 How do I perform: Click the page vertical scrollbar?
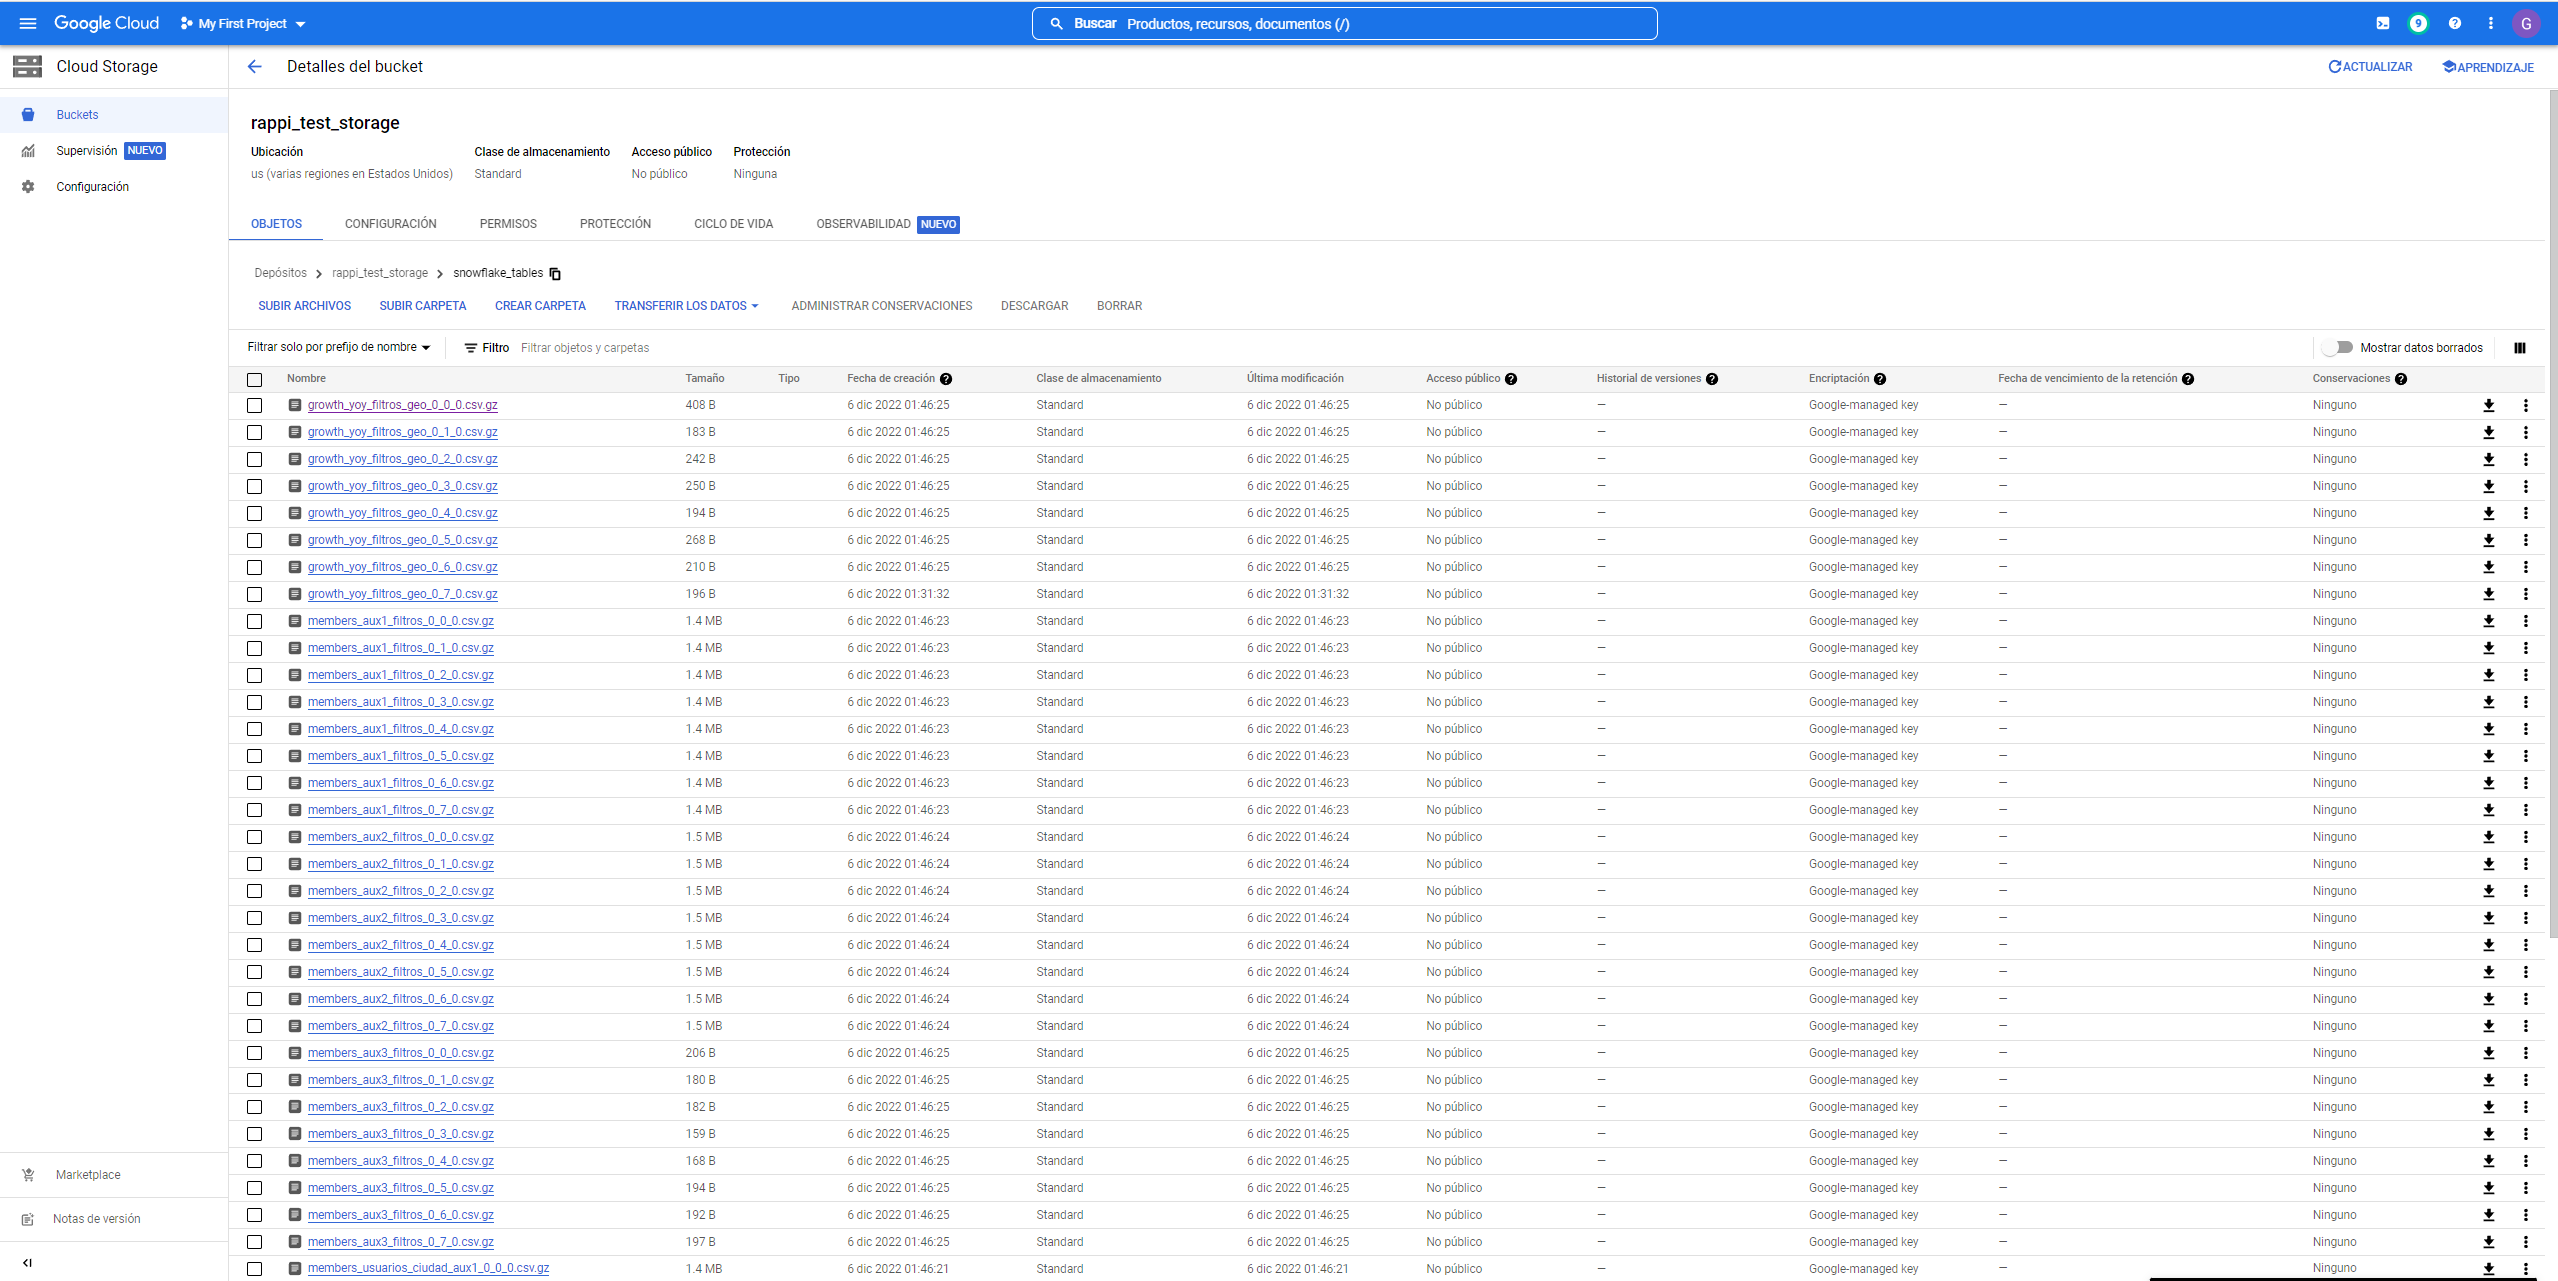coord(2553,512)
